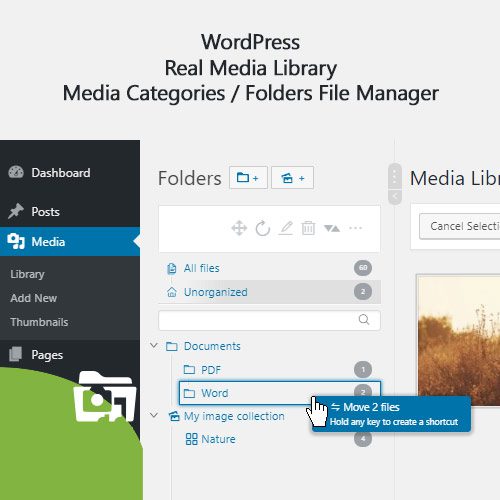Click the search magnifier icon
500x500 pixels.
364,320
